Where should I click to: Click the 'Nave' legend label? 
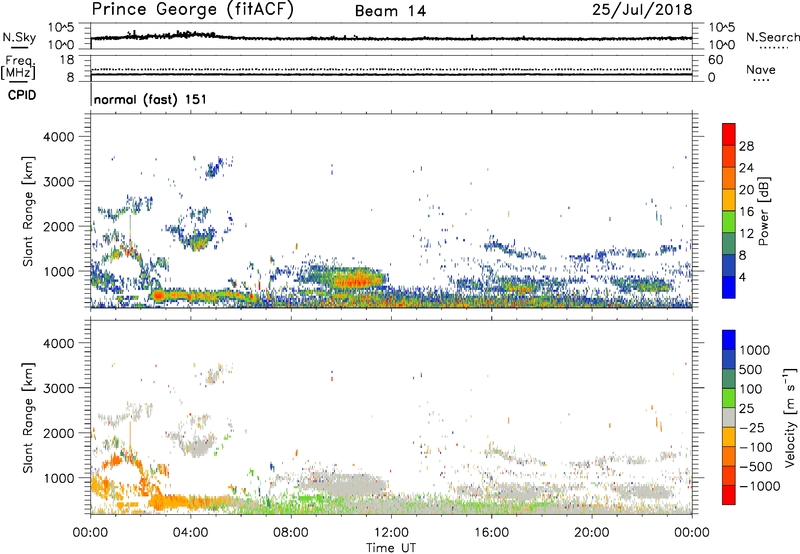point(761,69)
